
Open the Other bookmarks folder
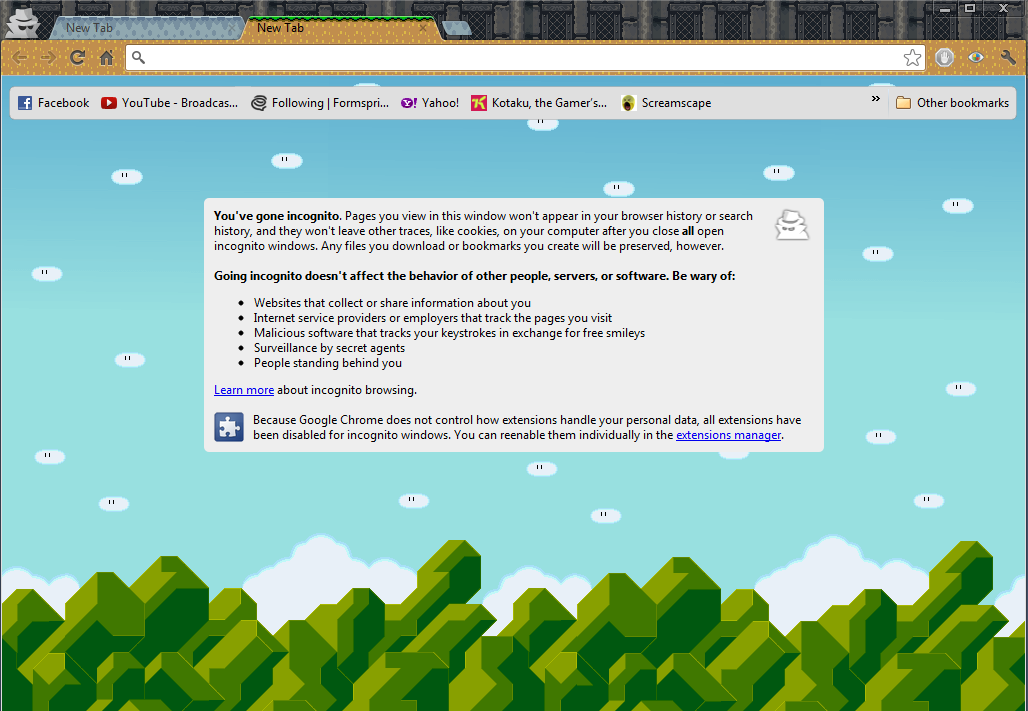click(953, 103)
